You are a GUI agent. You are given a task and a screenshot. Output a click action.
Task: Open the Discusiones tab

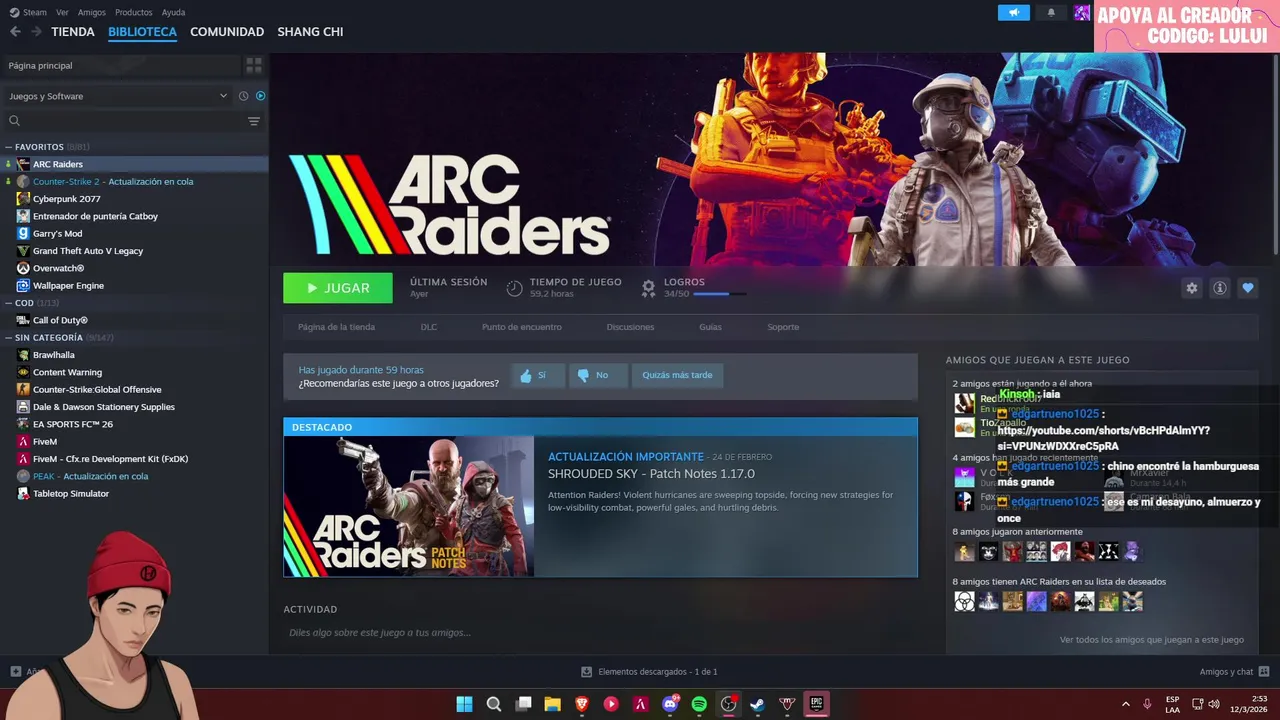click(630, 327)
